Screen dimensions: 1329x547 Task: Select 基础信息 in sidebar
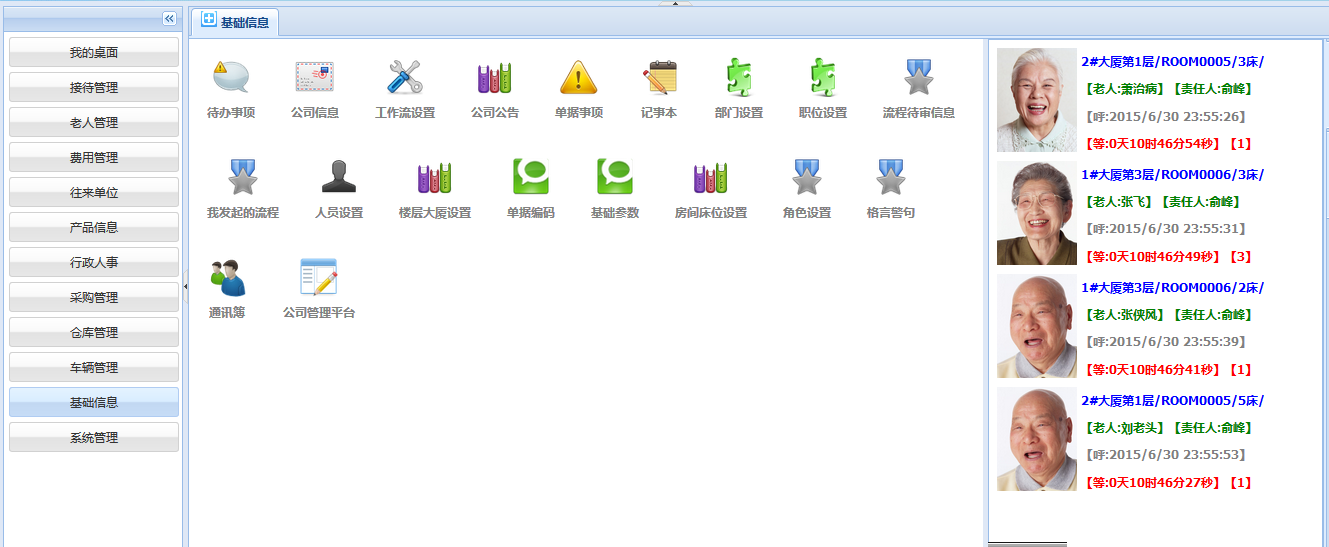[x=94, y=402]
